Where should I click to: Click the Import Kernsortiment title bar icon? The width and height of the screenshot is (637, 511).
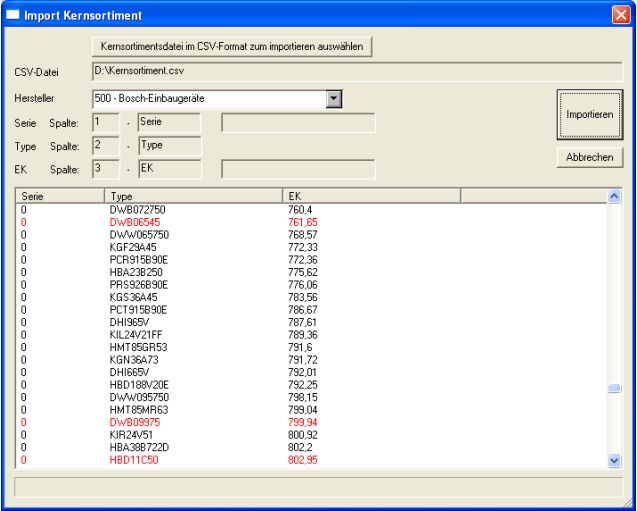pyautogui.click(x=12, y=15)
